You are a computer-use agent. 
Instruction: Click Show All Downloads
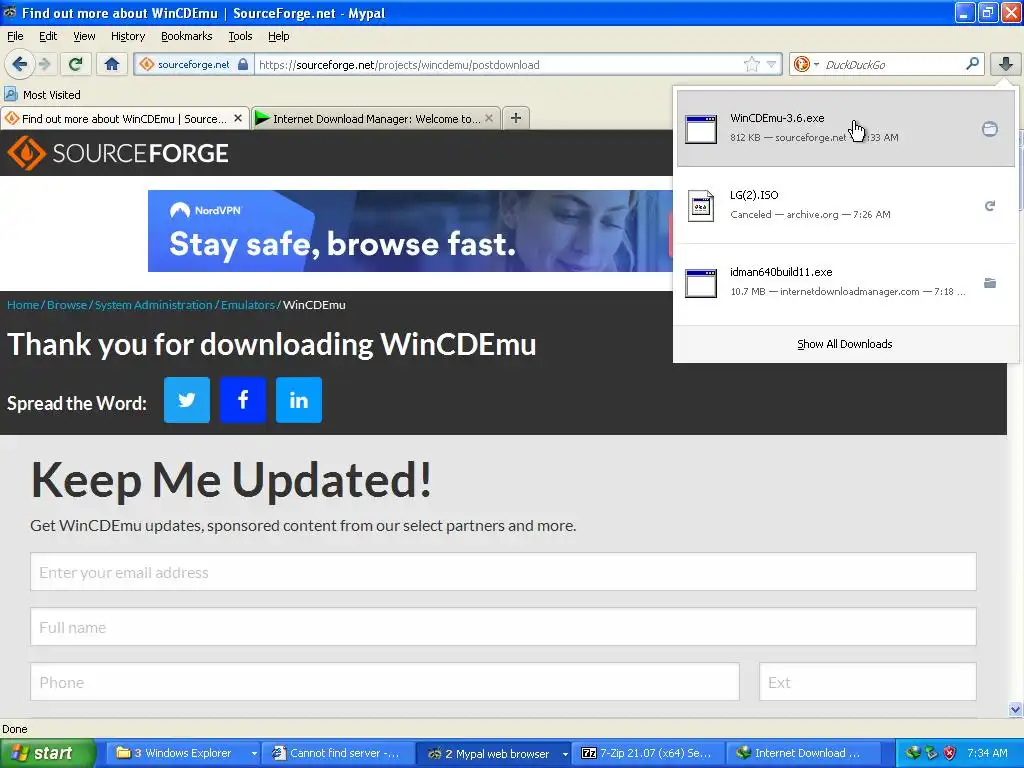click(844, 344)
